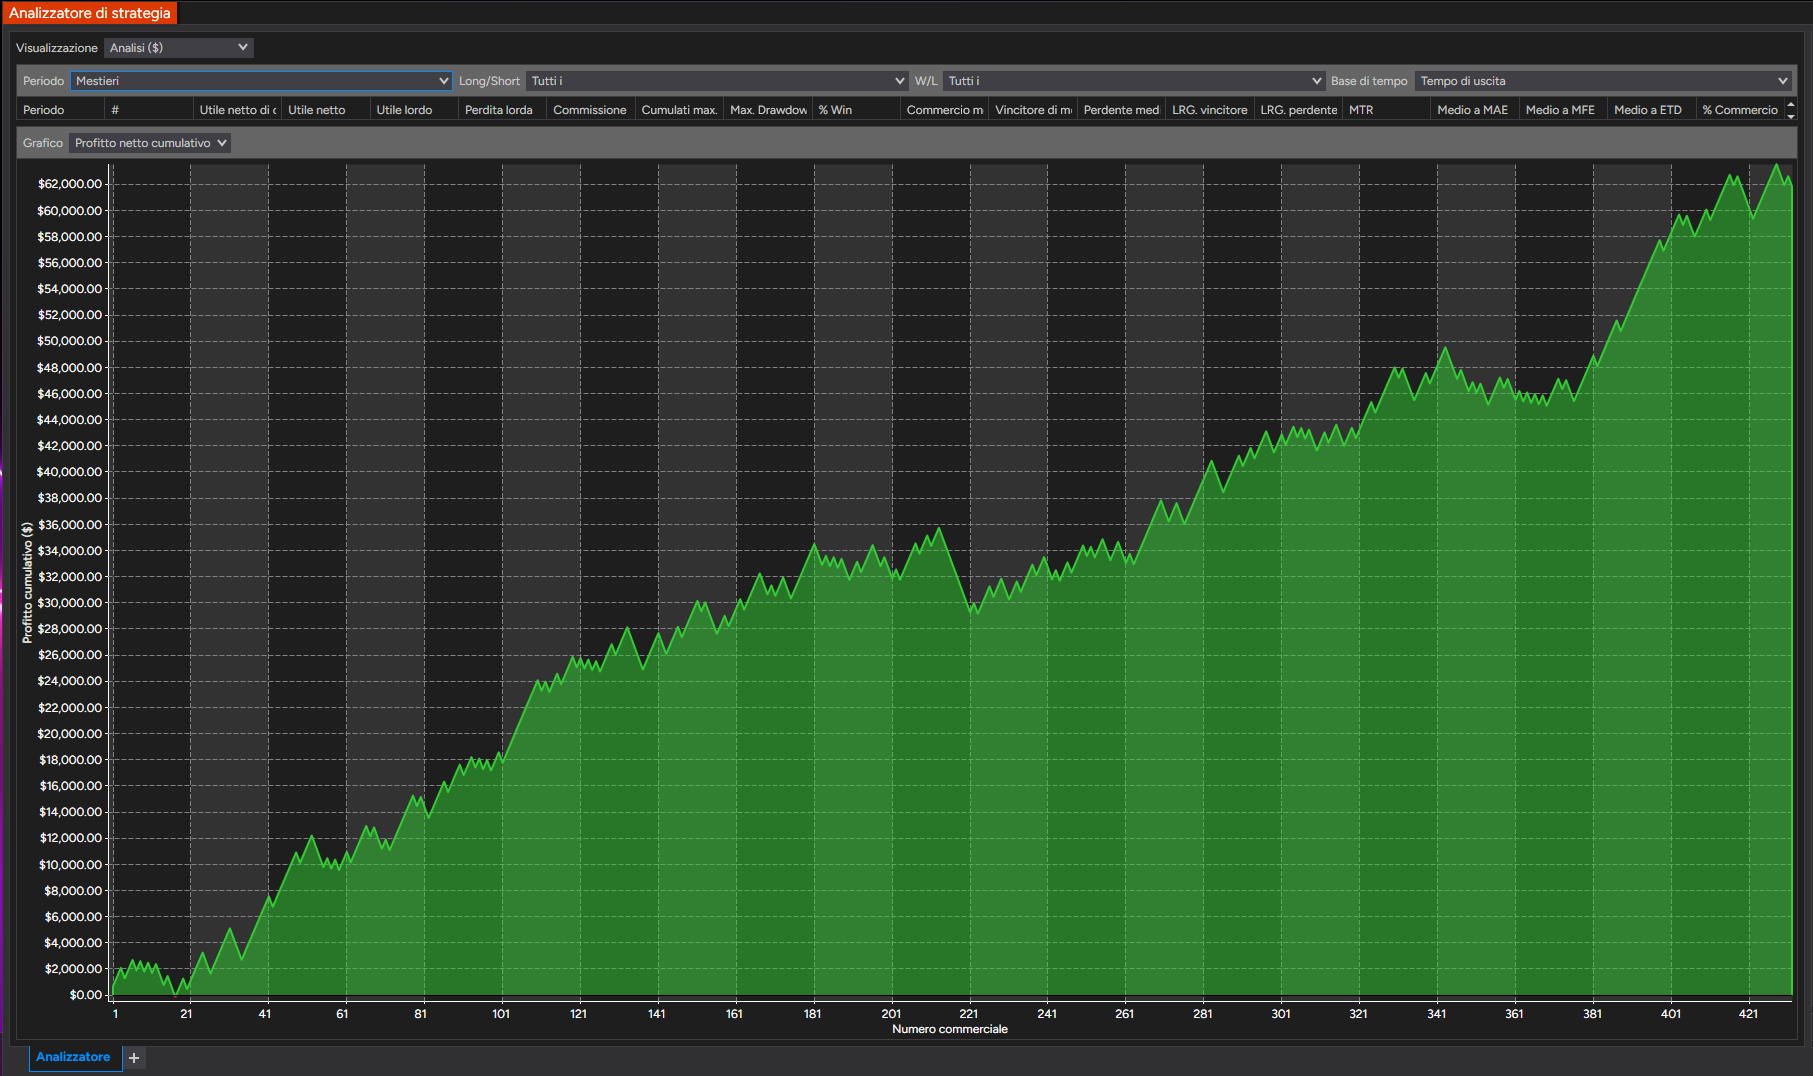The image size is (1813, 1076).
Task: Select the Analizzatore di strategia title tab
Action: click(90, 13)
